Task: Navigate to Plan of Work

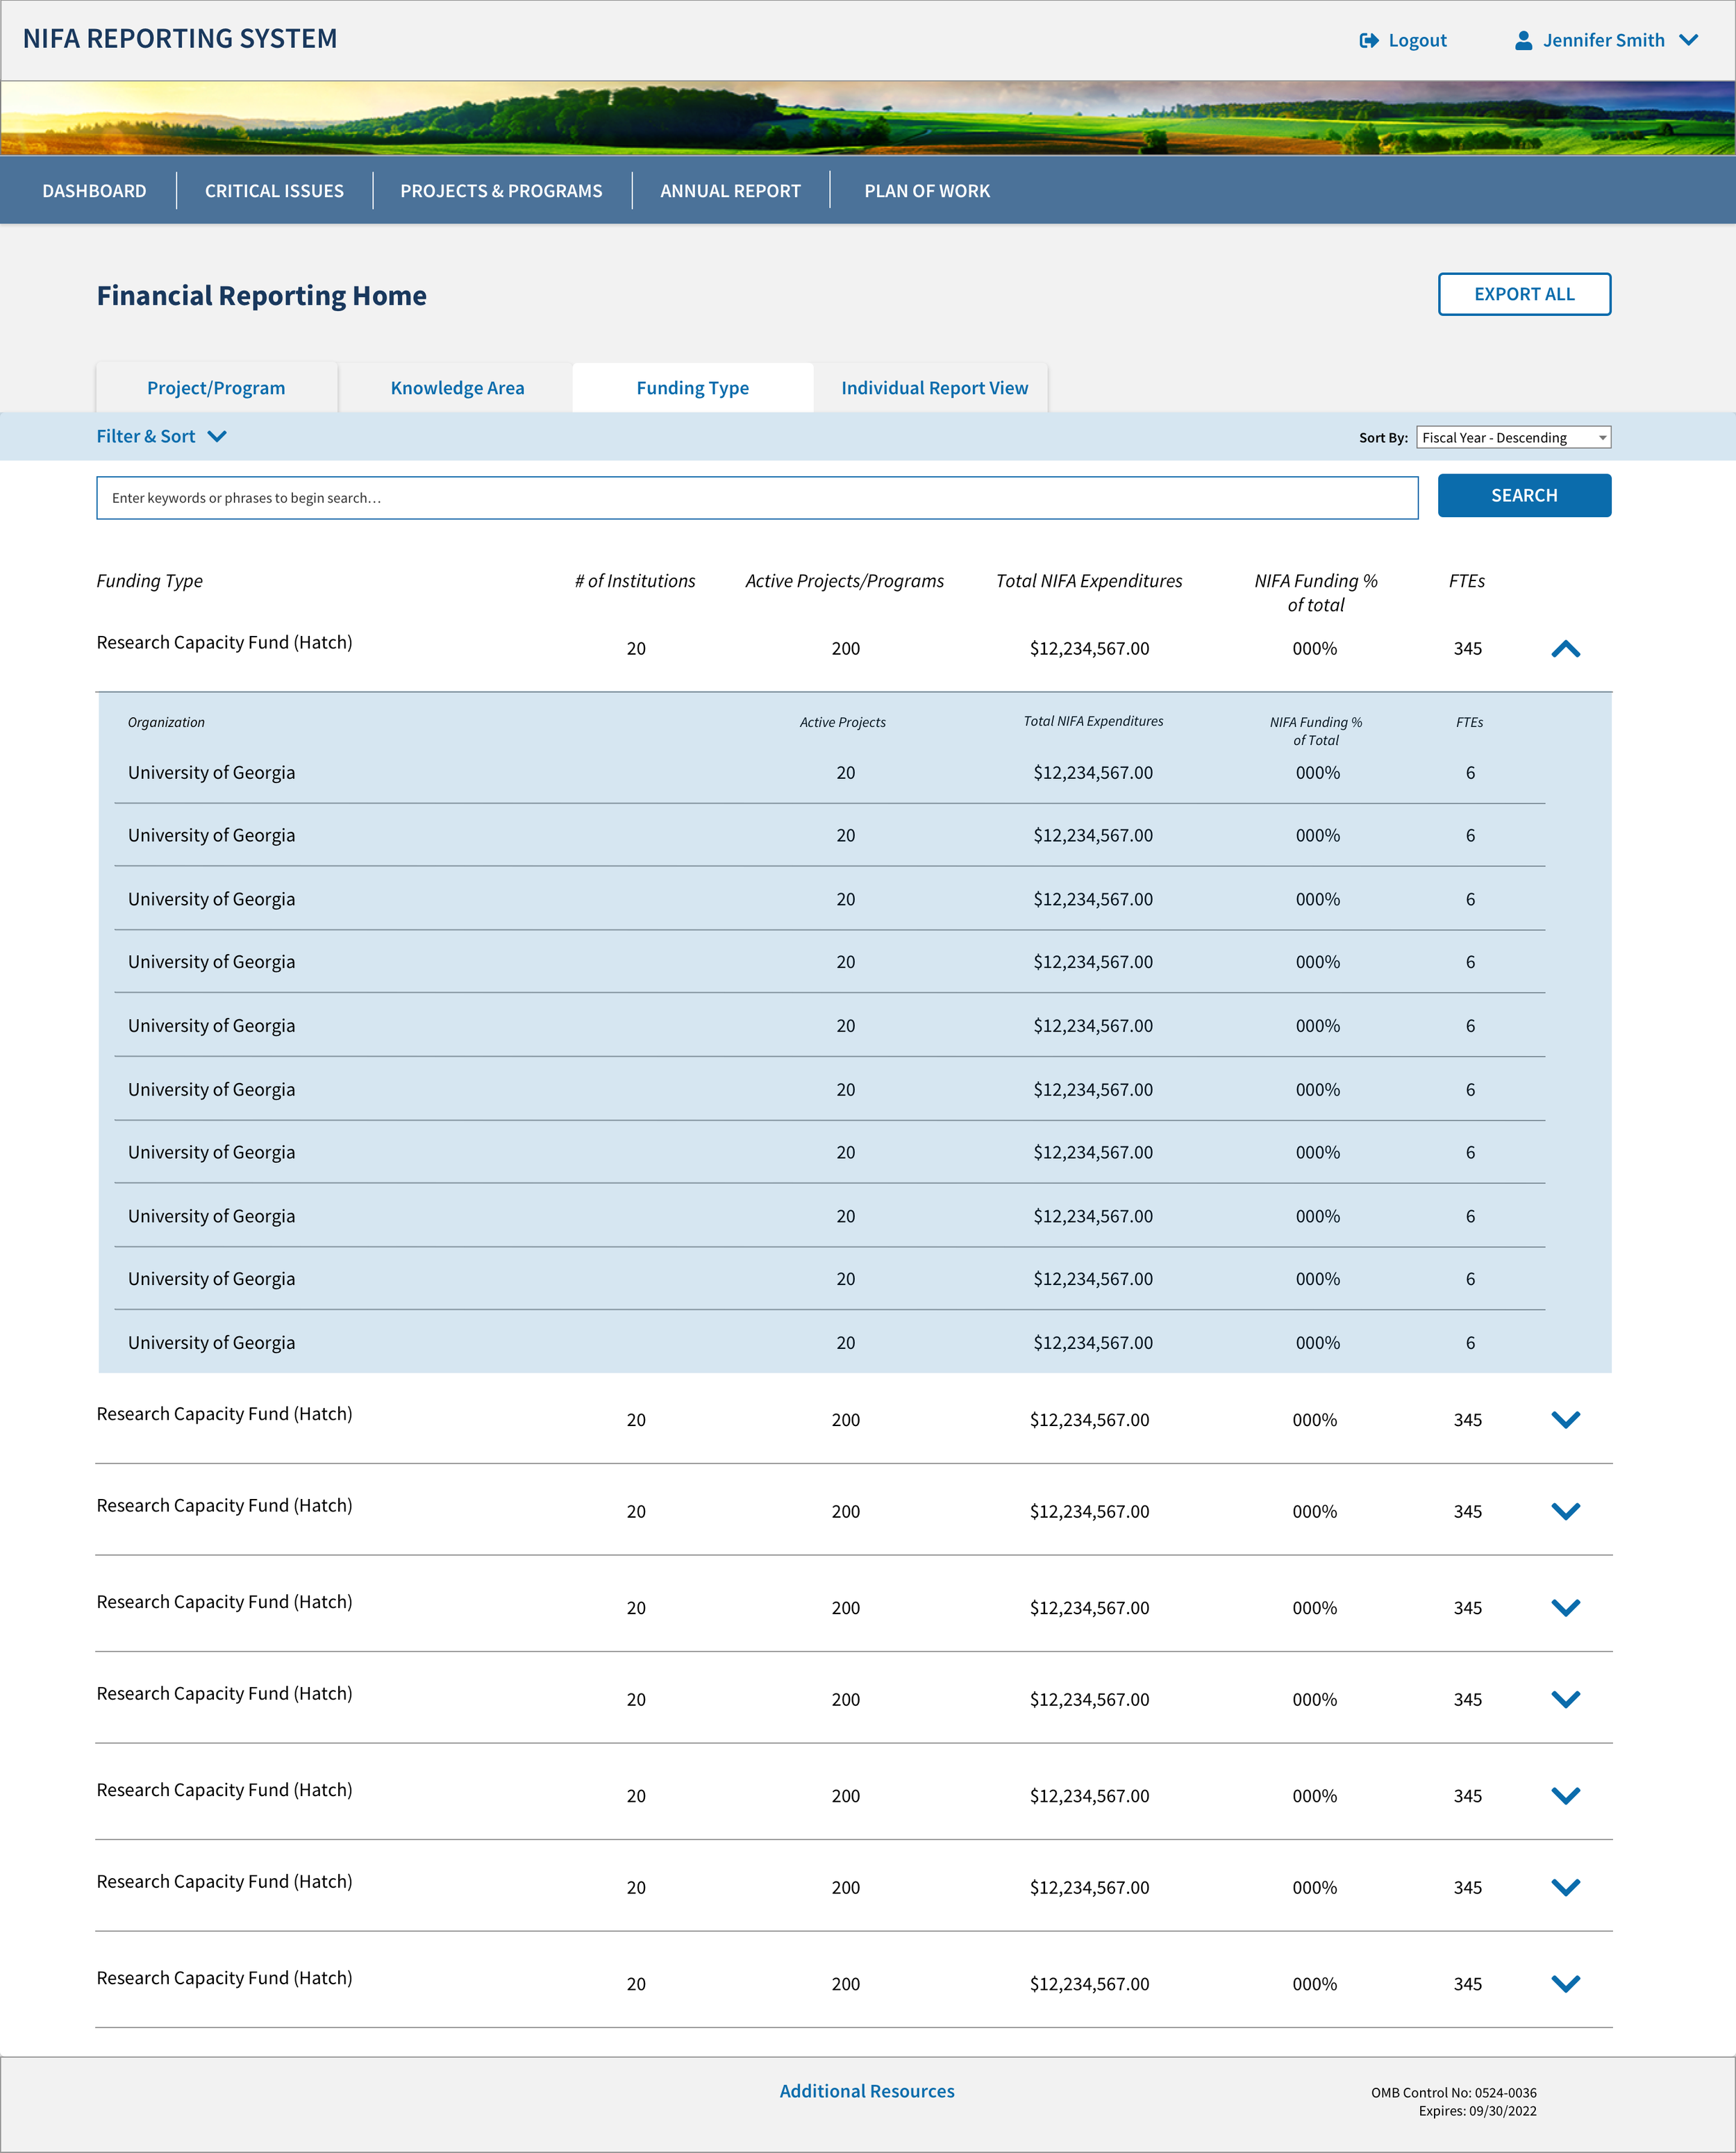Action: click(926, 191)
